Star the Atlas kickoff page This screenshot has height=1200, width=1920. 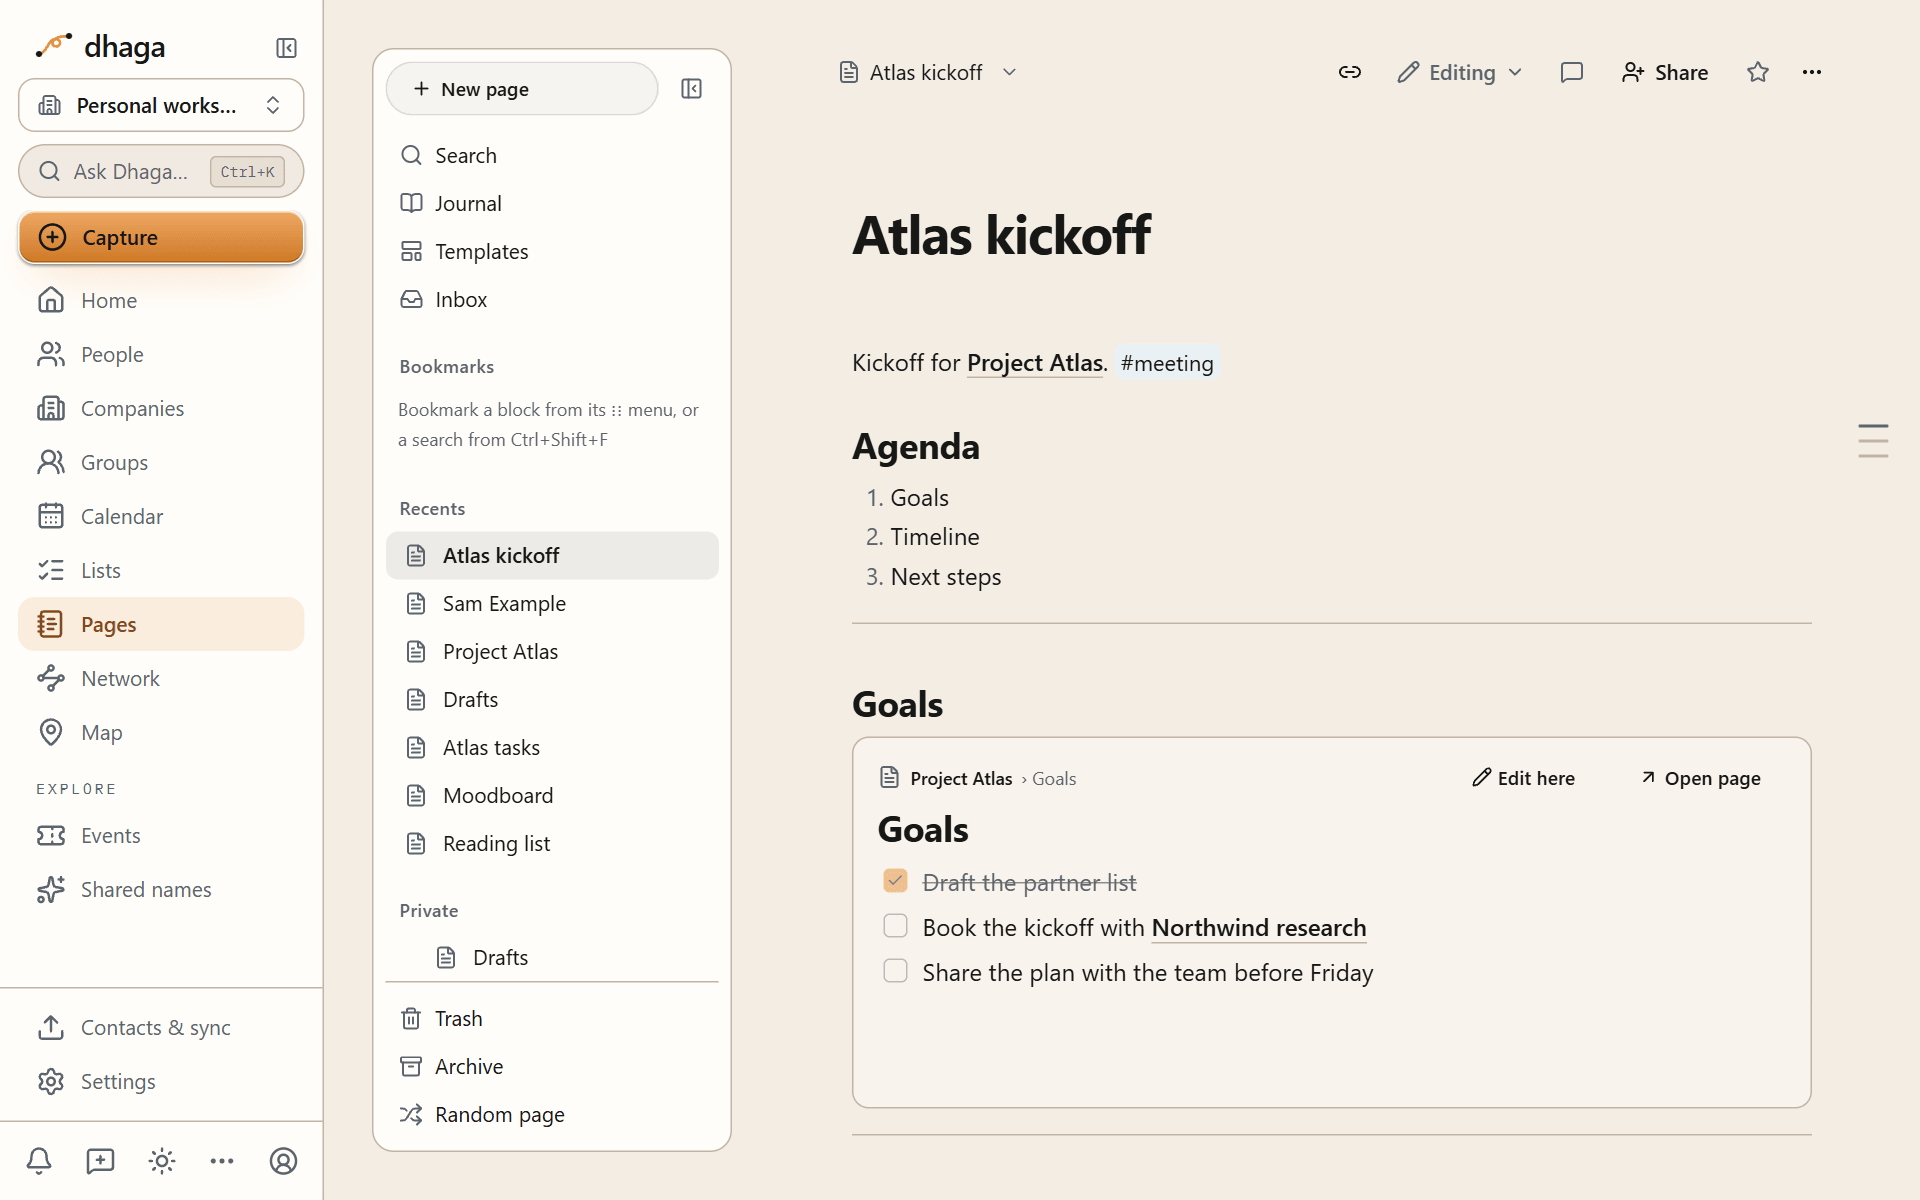(x=1758, y=72)
